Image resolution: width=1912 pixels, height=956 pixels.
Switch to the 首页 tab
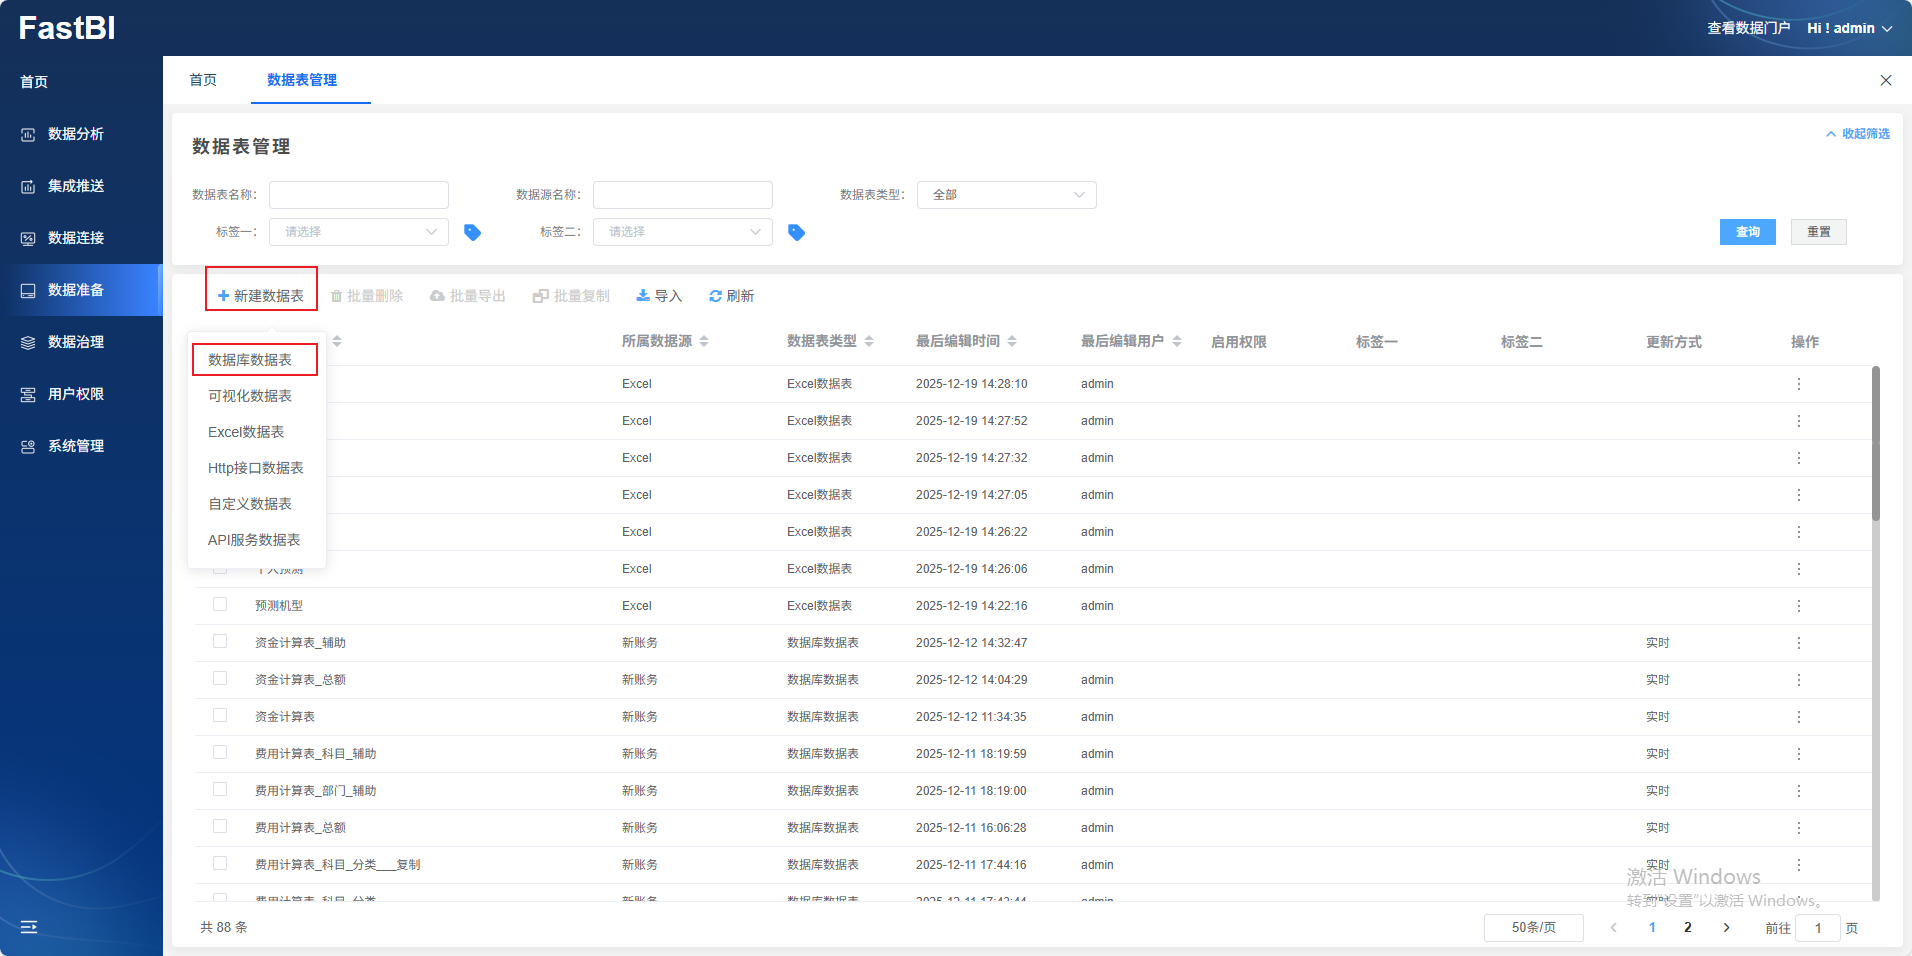[203, 80]
